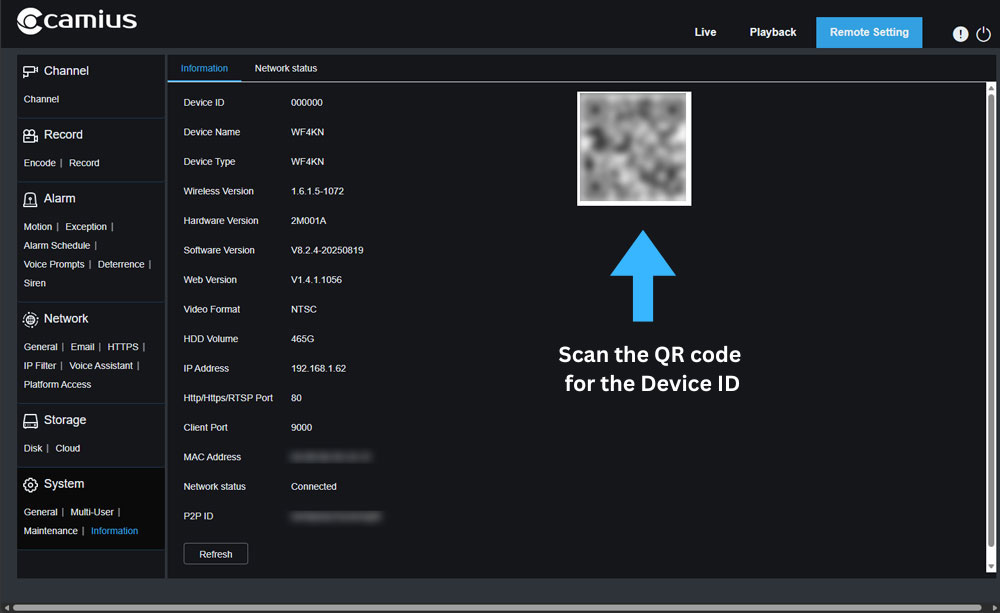The width and height of the screenshot is (1000, 613).
Task: Open the Playback view
Action: tap(773, 32)
